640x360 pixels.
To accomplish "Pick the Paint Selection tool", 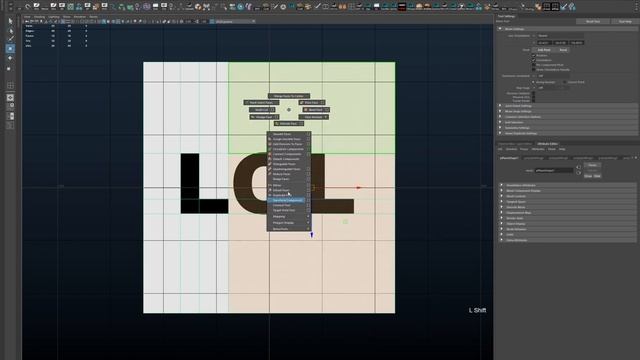I will 10,39.
